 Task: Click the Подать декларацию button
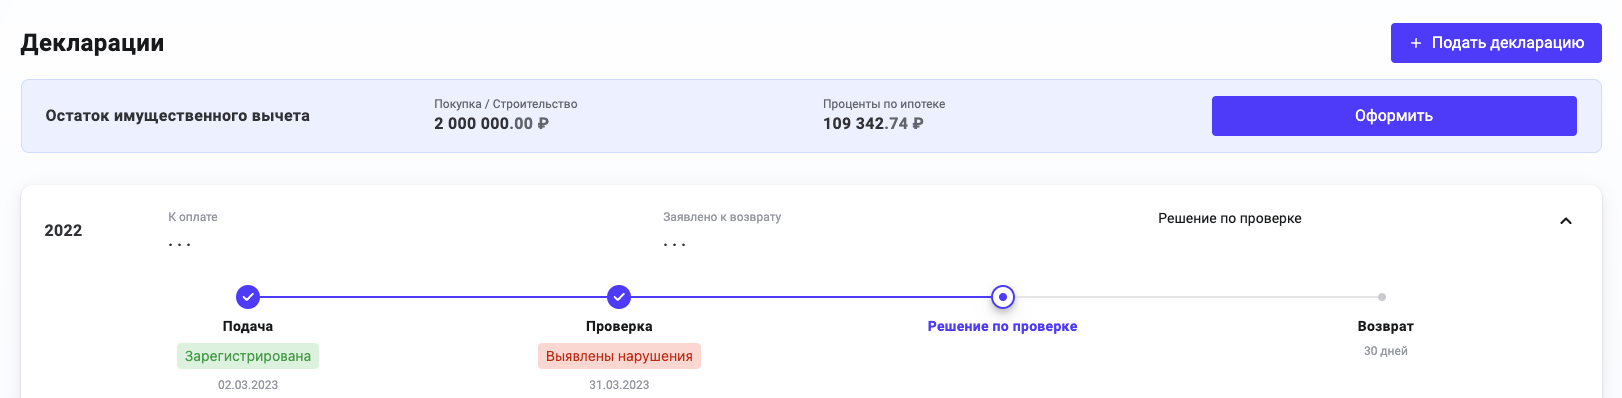coord(1496,43)
